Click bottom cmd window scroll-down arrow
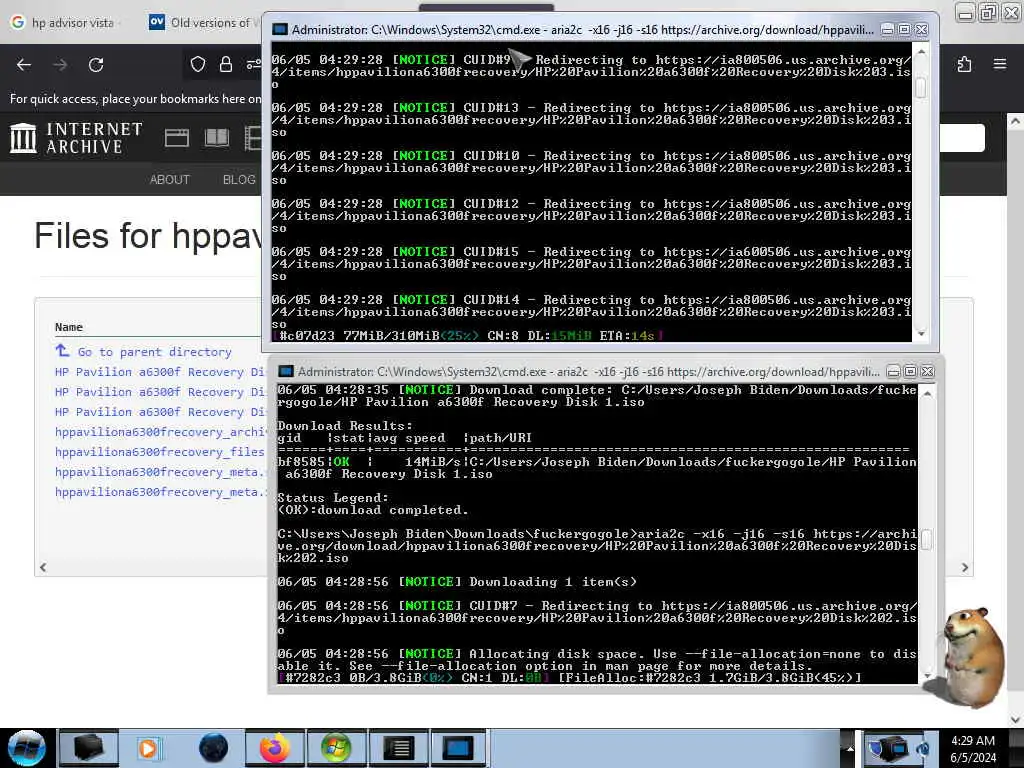 [927, 675]
